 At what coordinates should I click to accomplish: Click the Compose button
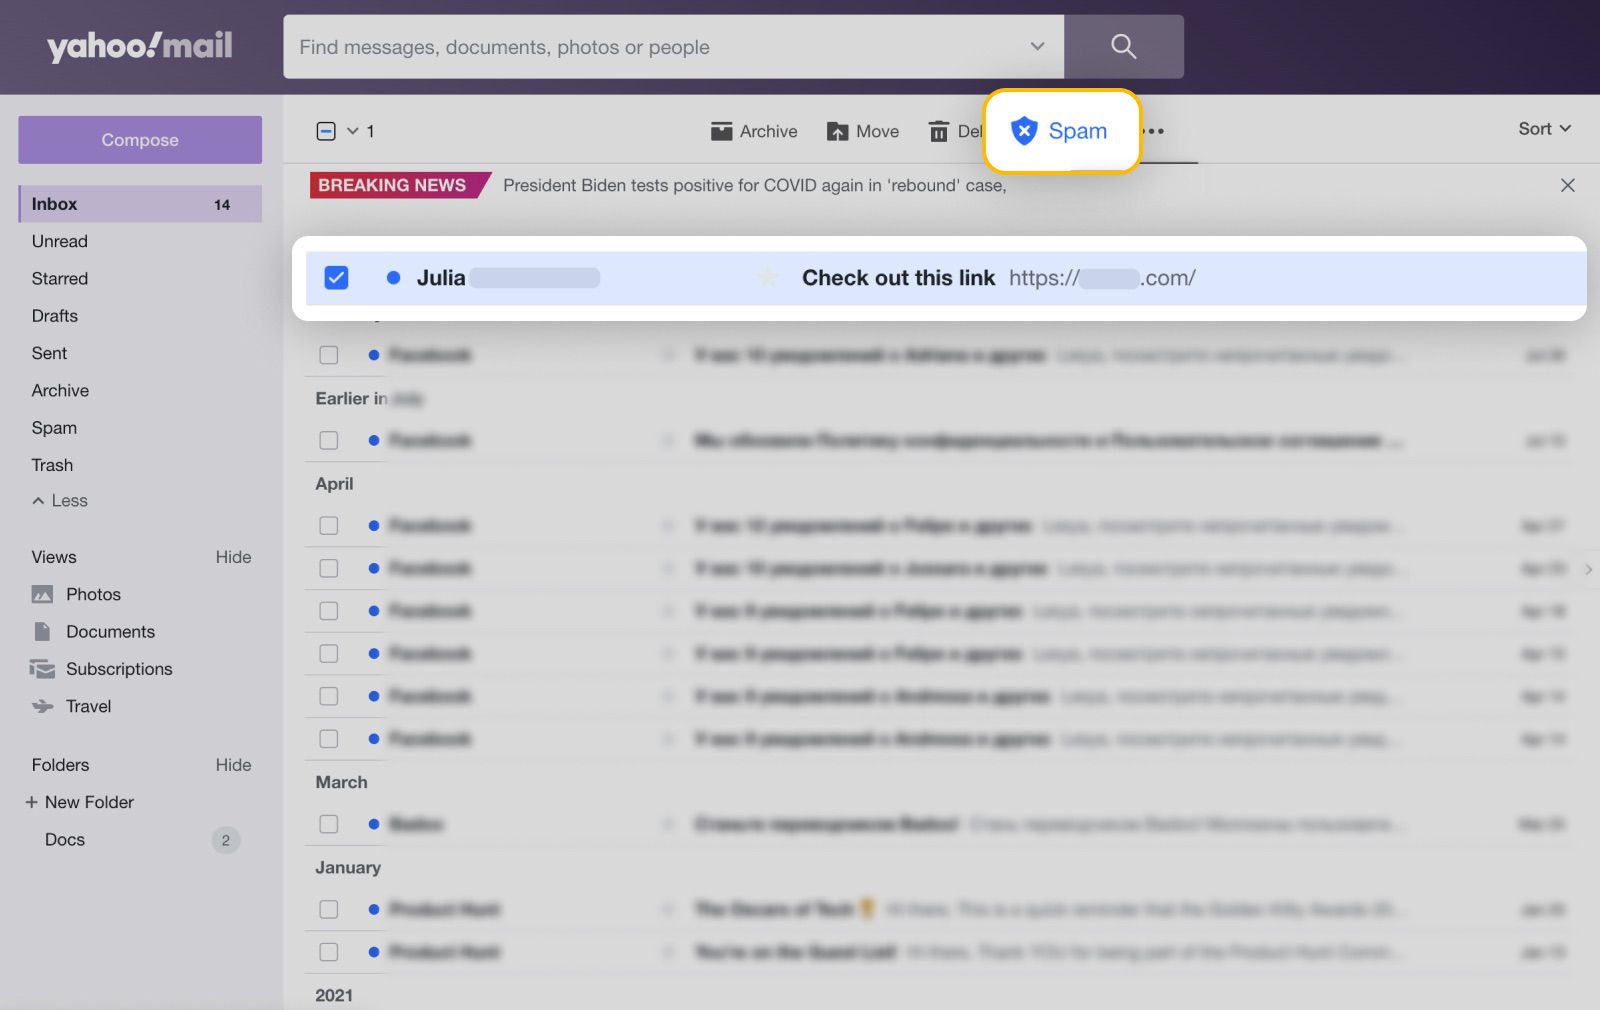(139, 139)
